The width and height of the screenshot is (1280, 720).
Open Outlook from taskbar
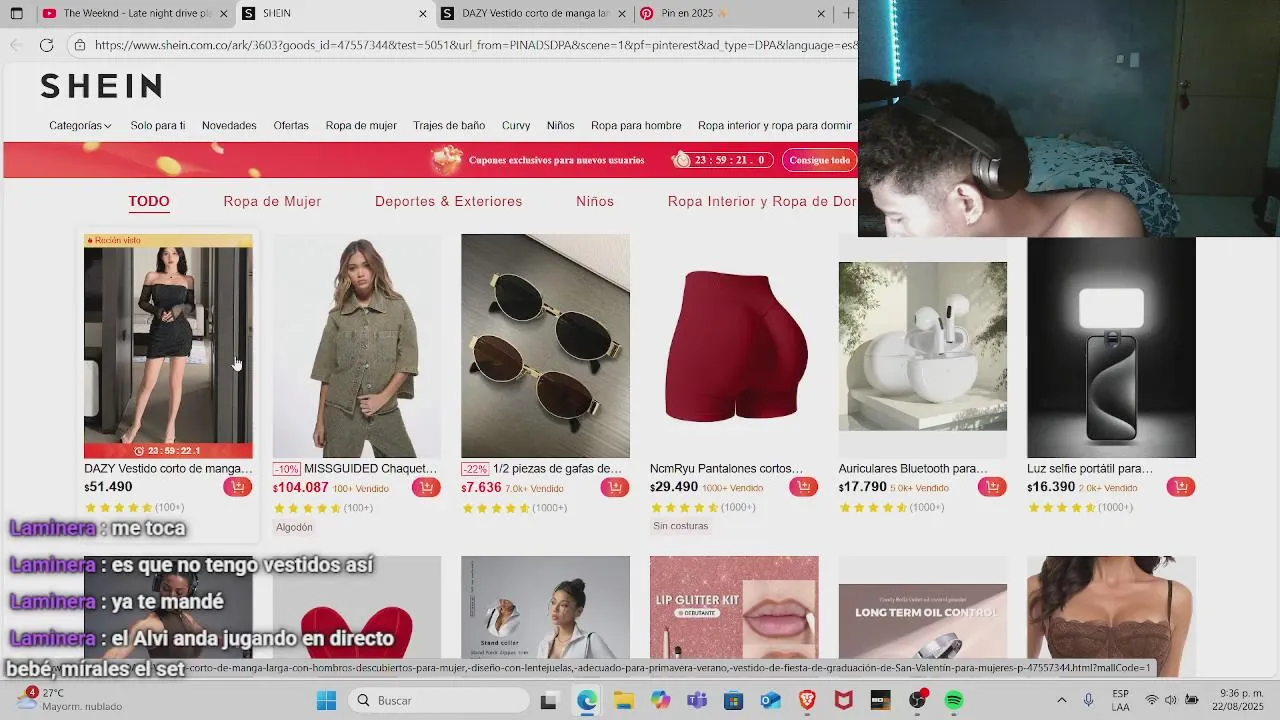coord(770,700)
